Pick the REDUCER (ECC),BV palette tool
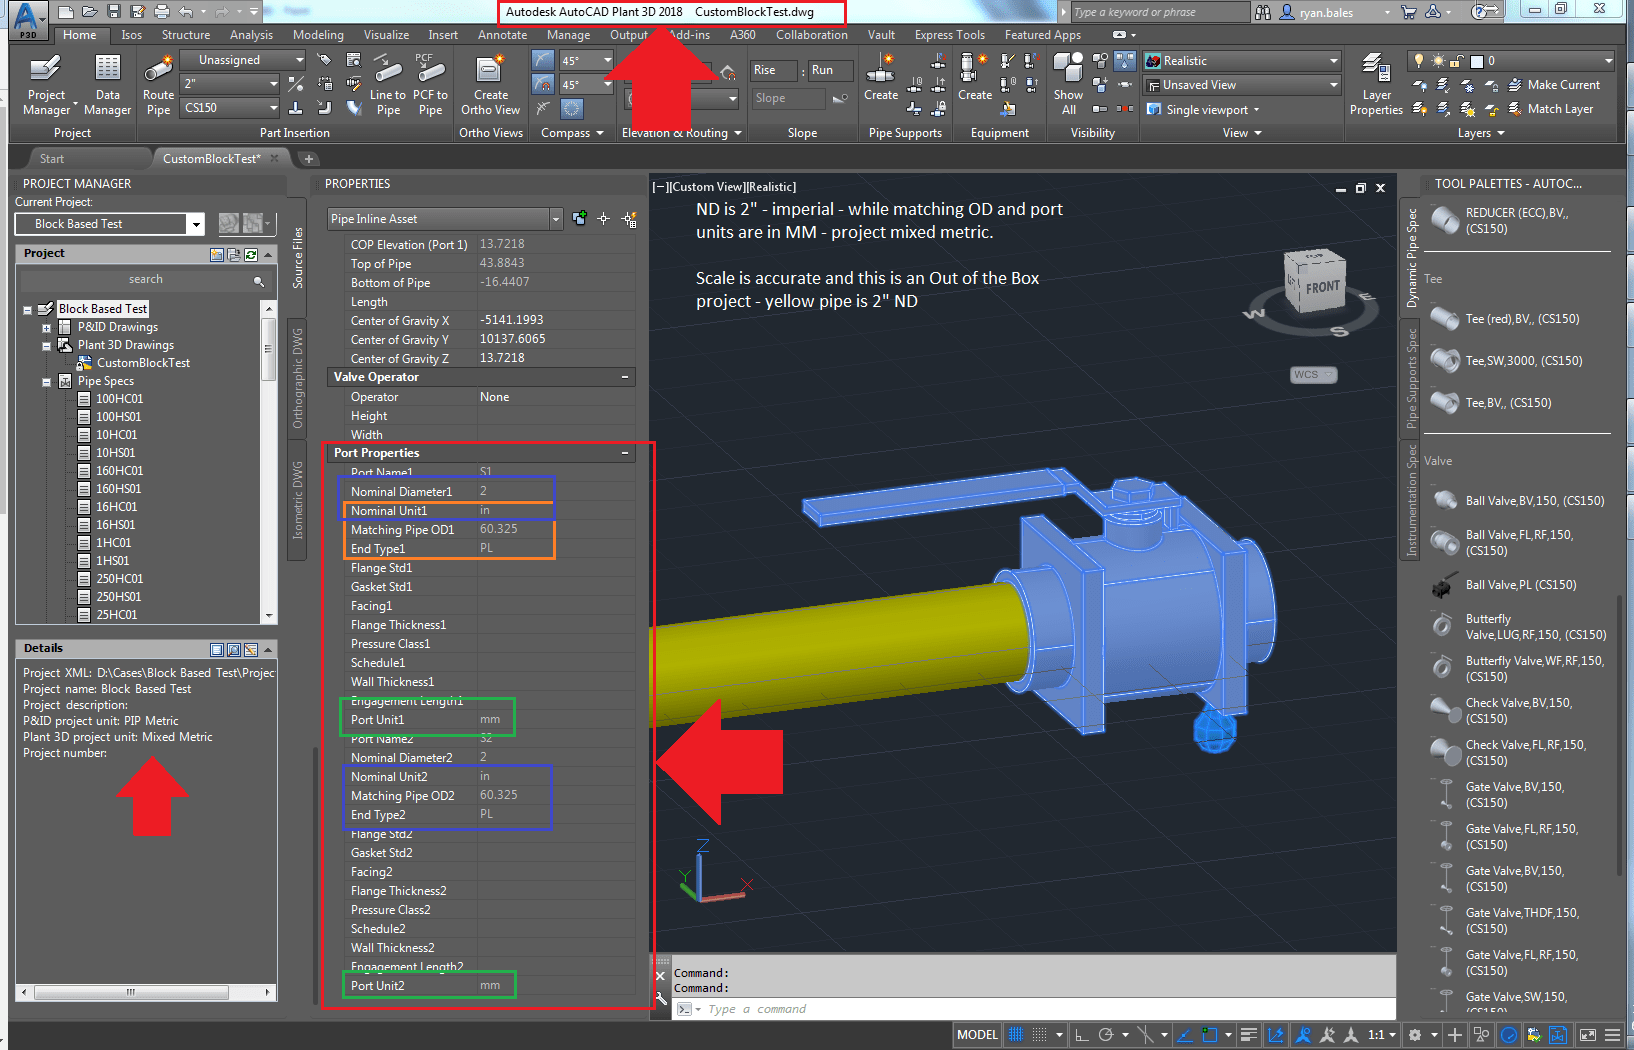Image resolution: width=1634 pixels, height=1050 pixels. click(x=1518, y=221)
